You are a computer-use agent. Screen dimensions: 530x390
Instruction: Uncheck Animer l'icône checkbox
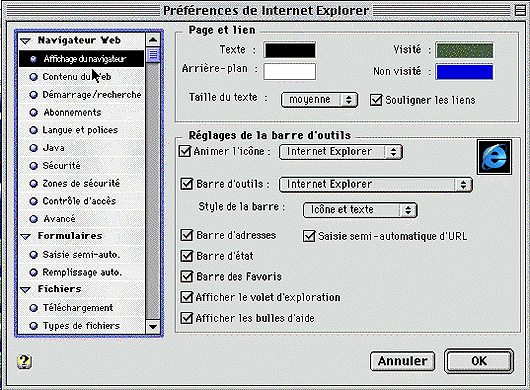(185, 151)
